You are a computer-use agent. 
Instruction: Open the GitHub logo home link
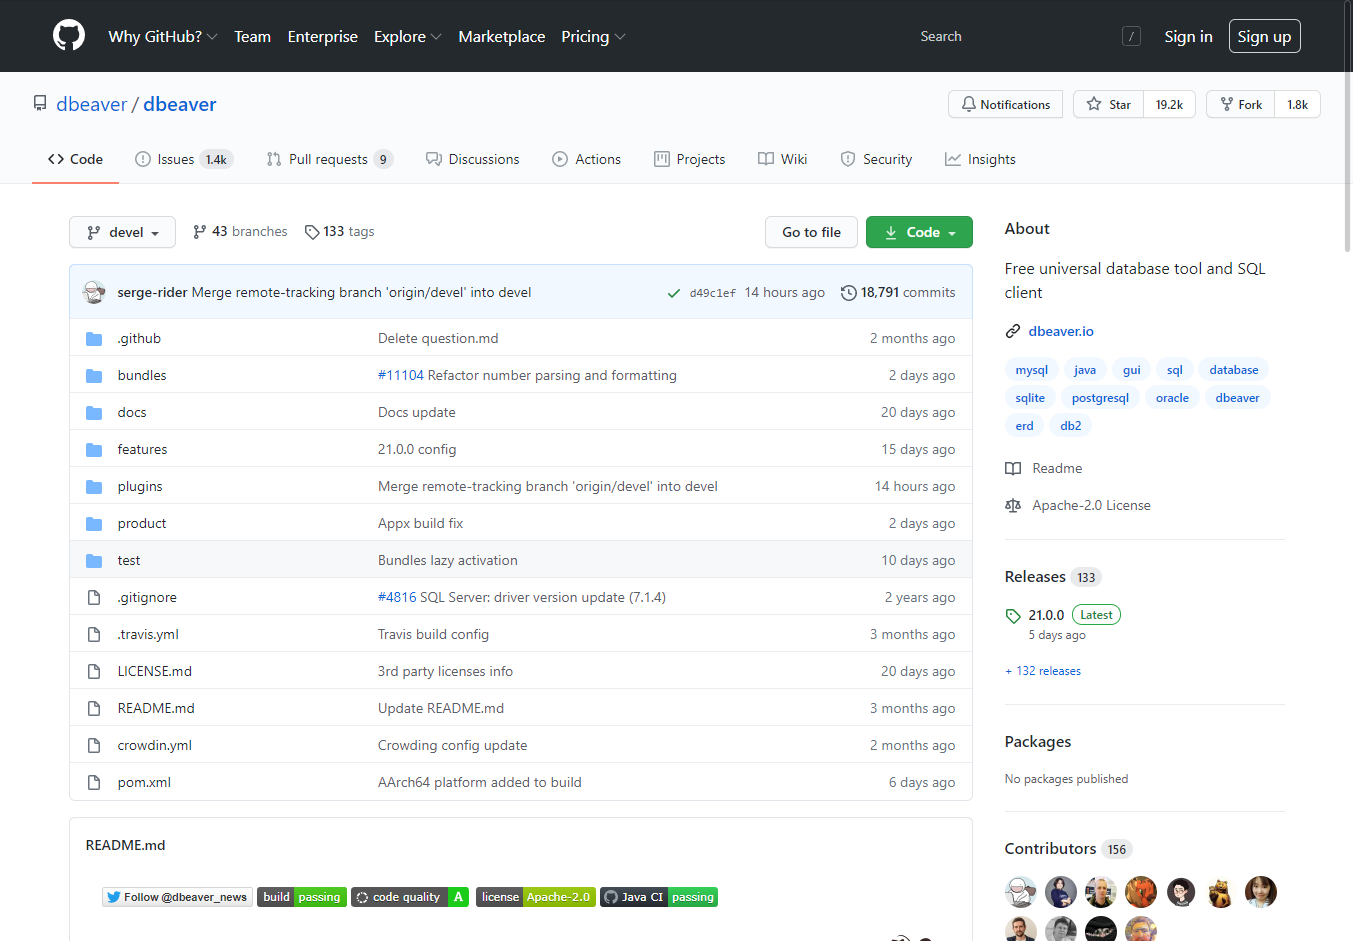[x=69, y=36]
